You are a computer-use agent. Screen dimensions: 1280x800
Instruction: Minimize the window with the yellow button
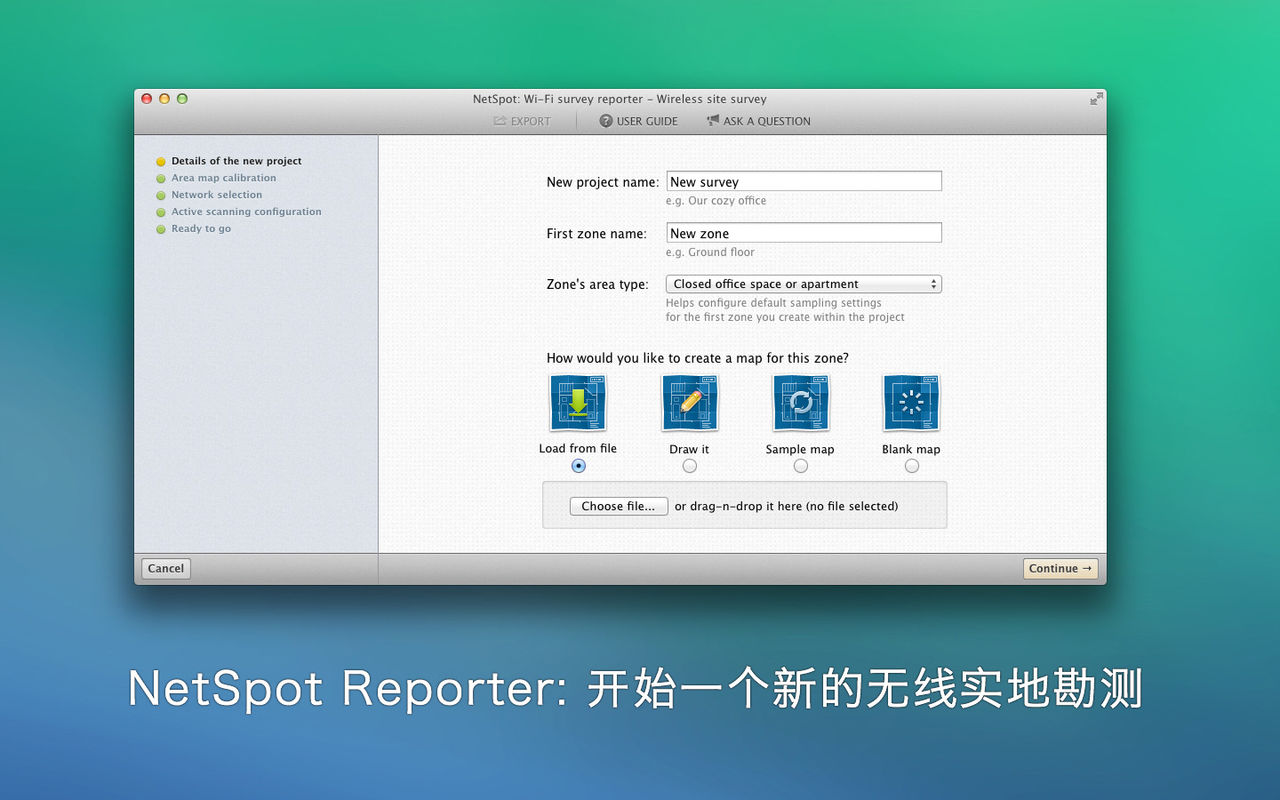coord(164,99)
